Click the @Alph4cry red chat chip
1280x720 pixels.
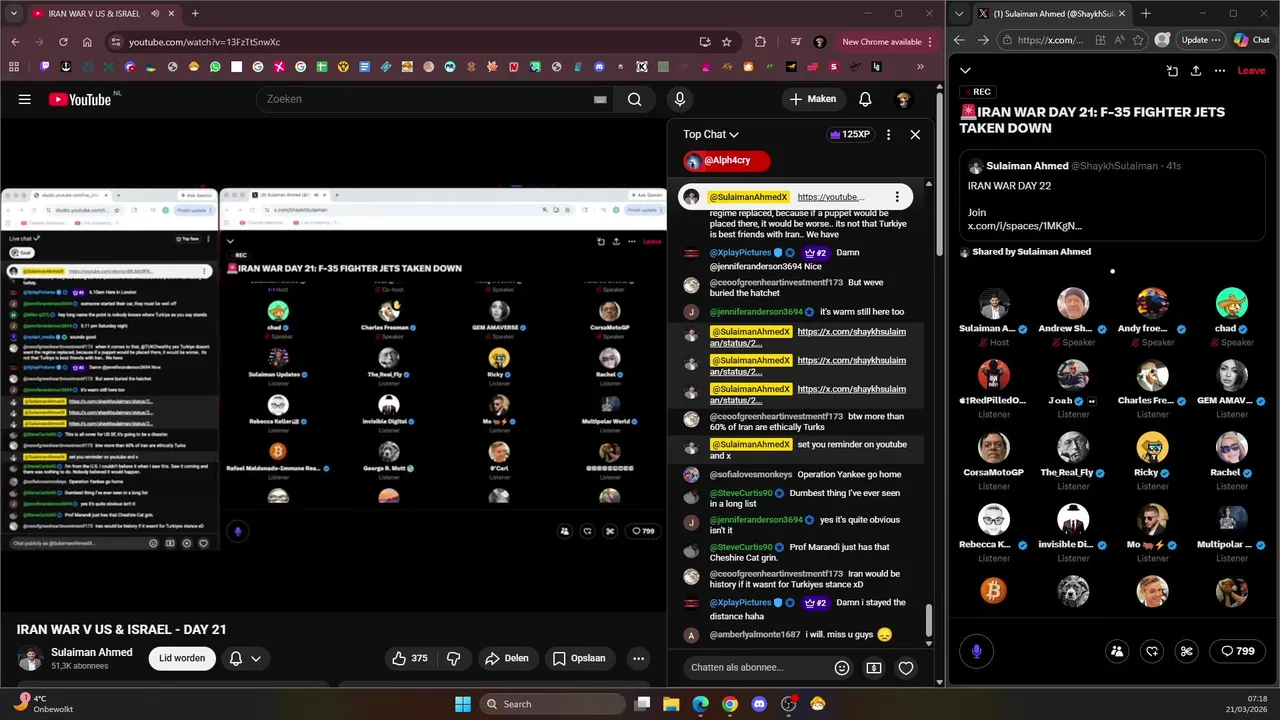726,161
